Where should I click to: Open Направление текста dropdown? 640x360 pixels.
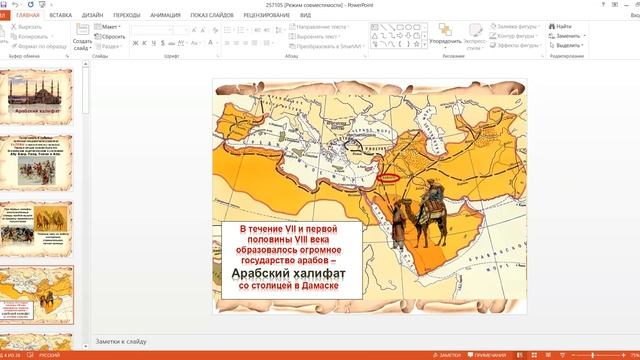click(x=320, y=27)
